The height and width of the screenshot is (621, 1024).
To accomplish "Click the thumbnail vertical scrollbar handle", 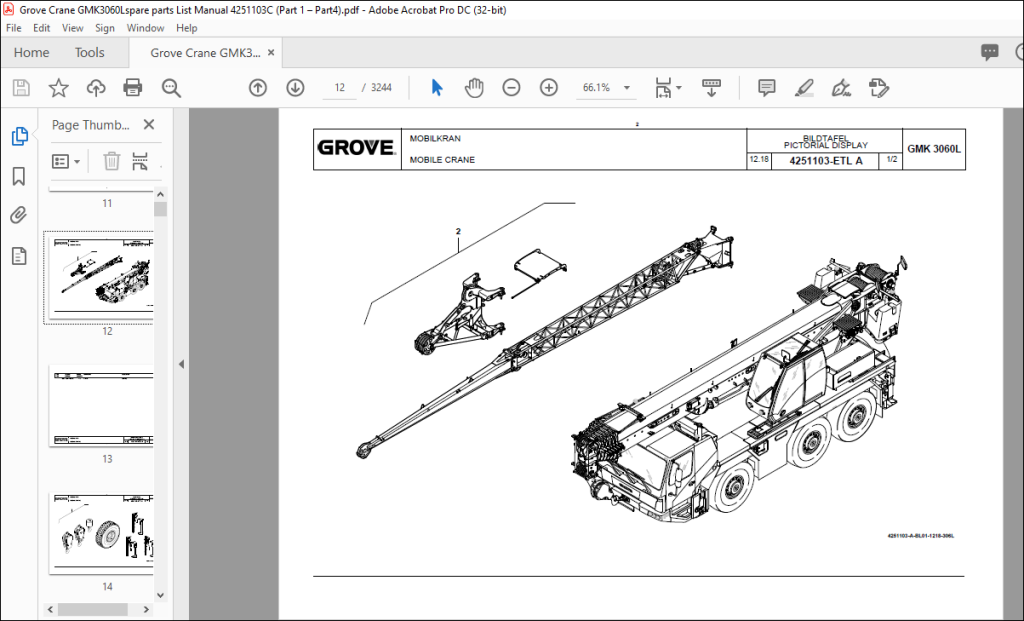I will pyautogui.click(x=161, y=209).
